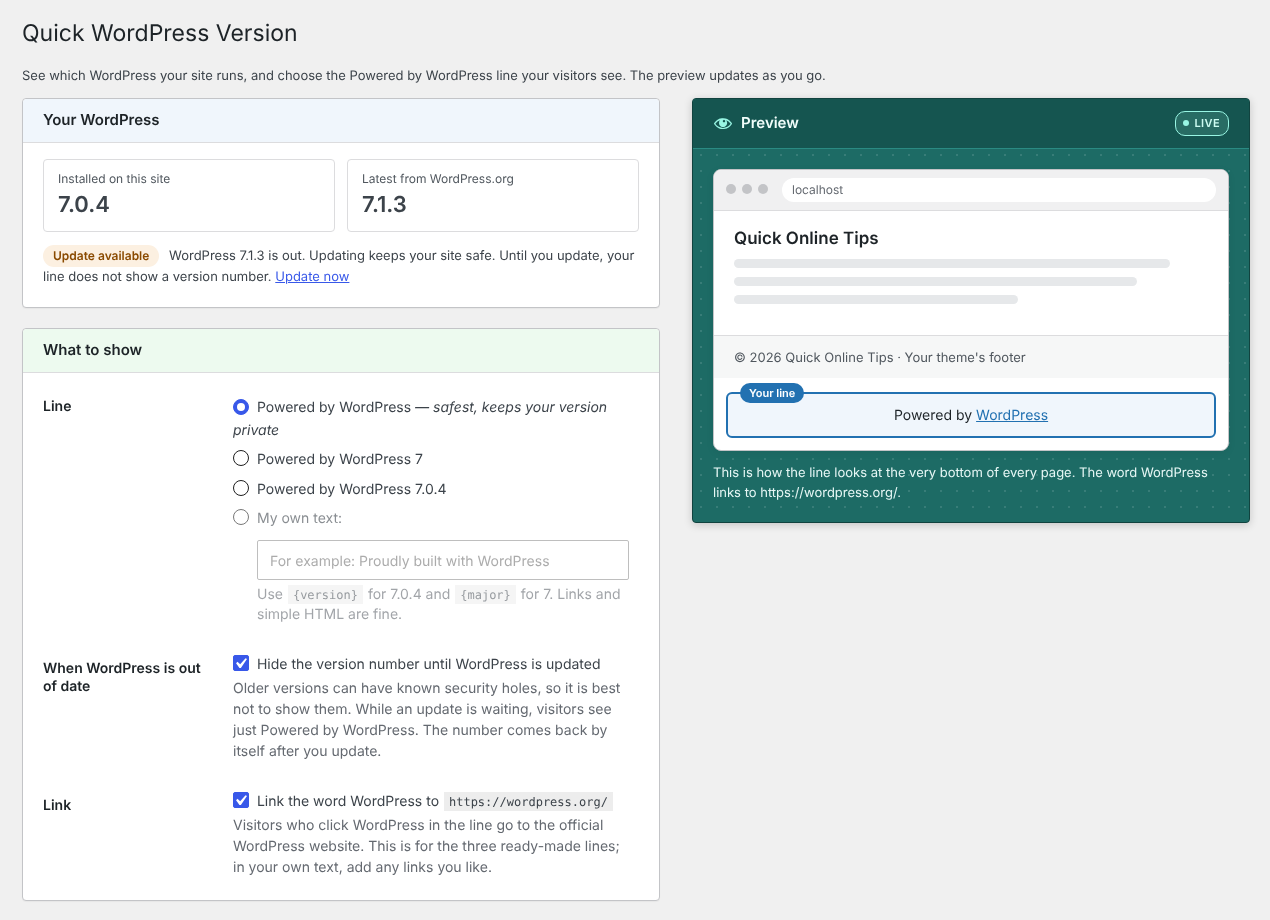Click the WordPress link in the preview line
Screen dimensions: 1270x920
1012,415
